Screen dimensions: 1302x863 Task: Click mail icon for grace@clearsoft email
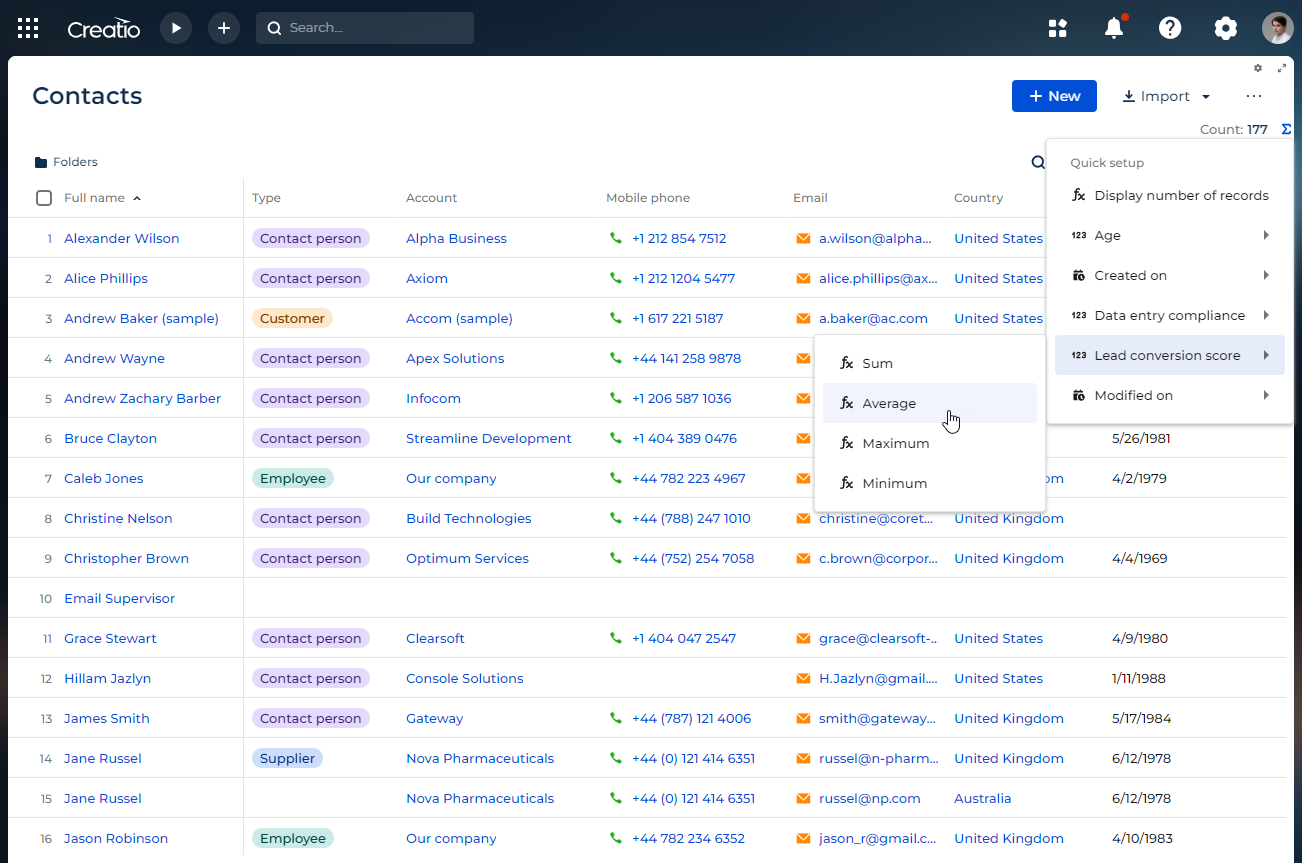[x=803, y=638]
